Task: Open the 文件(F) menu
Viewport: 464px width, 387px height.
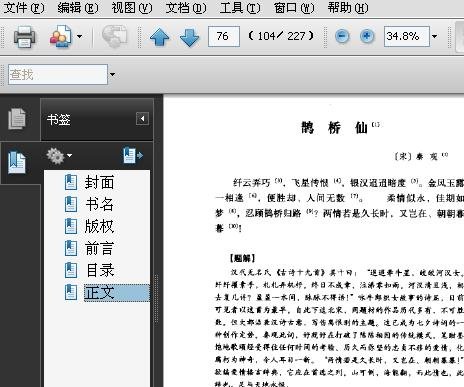Action: (x=24, y=7)
